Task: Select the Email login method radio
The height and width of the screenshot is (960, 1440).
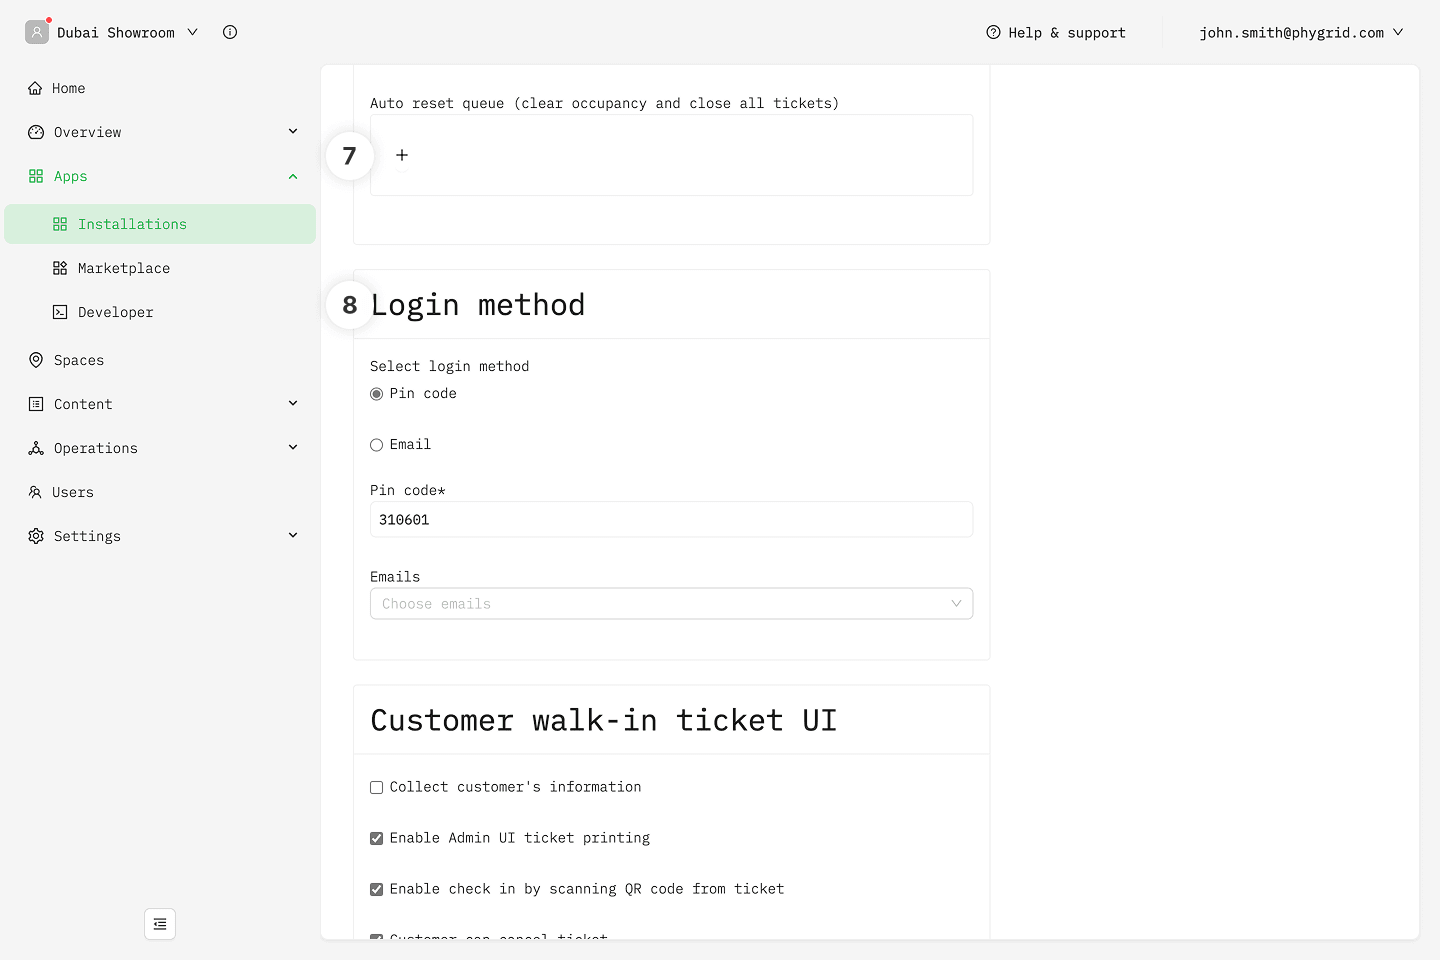Action: [x=377, y=445]
